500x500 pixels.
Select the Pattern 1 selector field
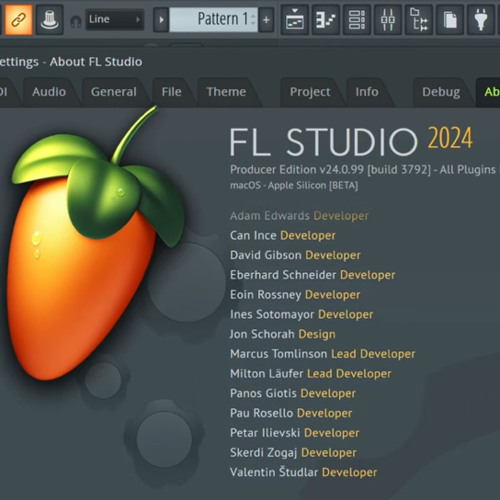213,20
